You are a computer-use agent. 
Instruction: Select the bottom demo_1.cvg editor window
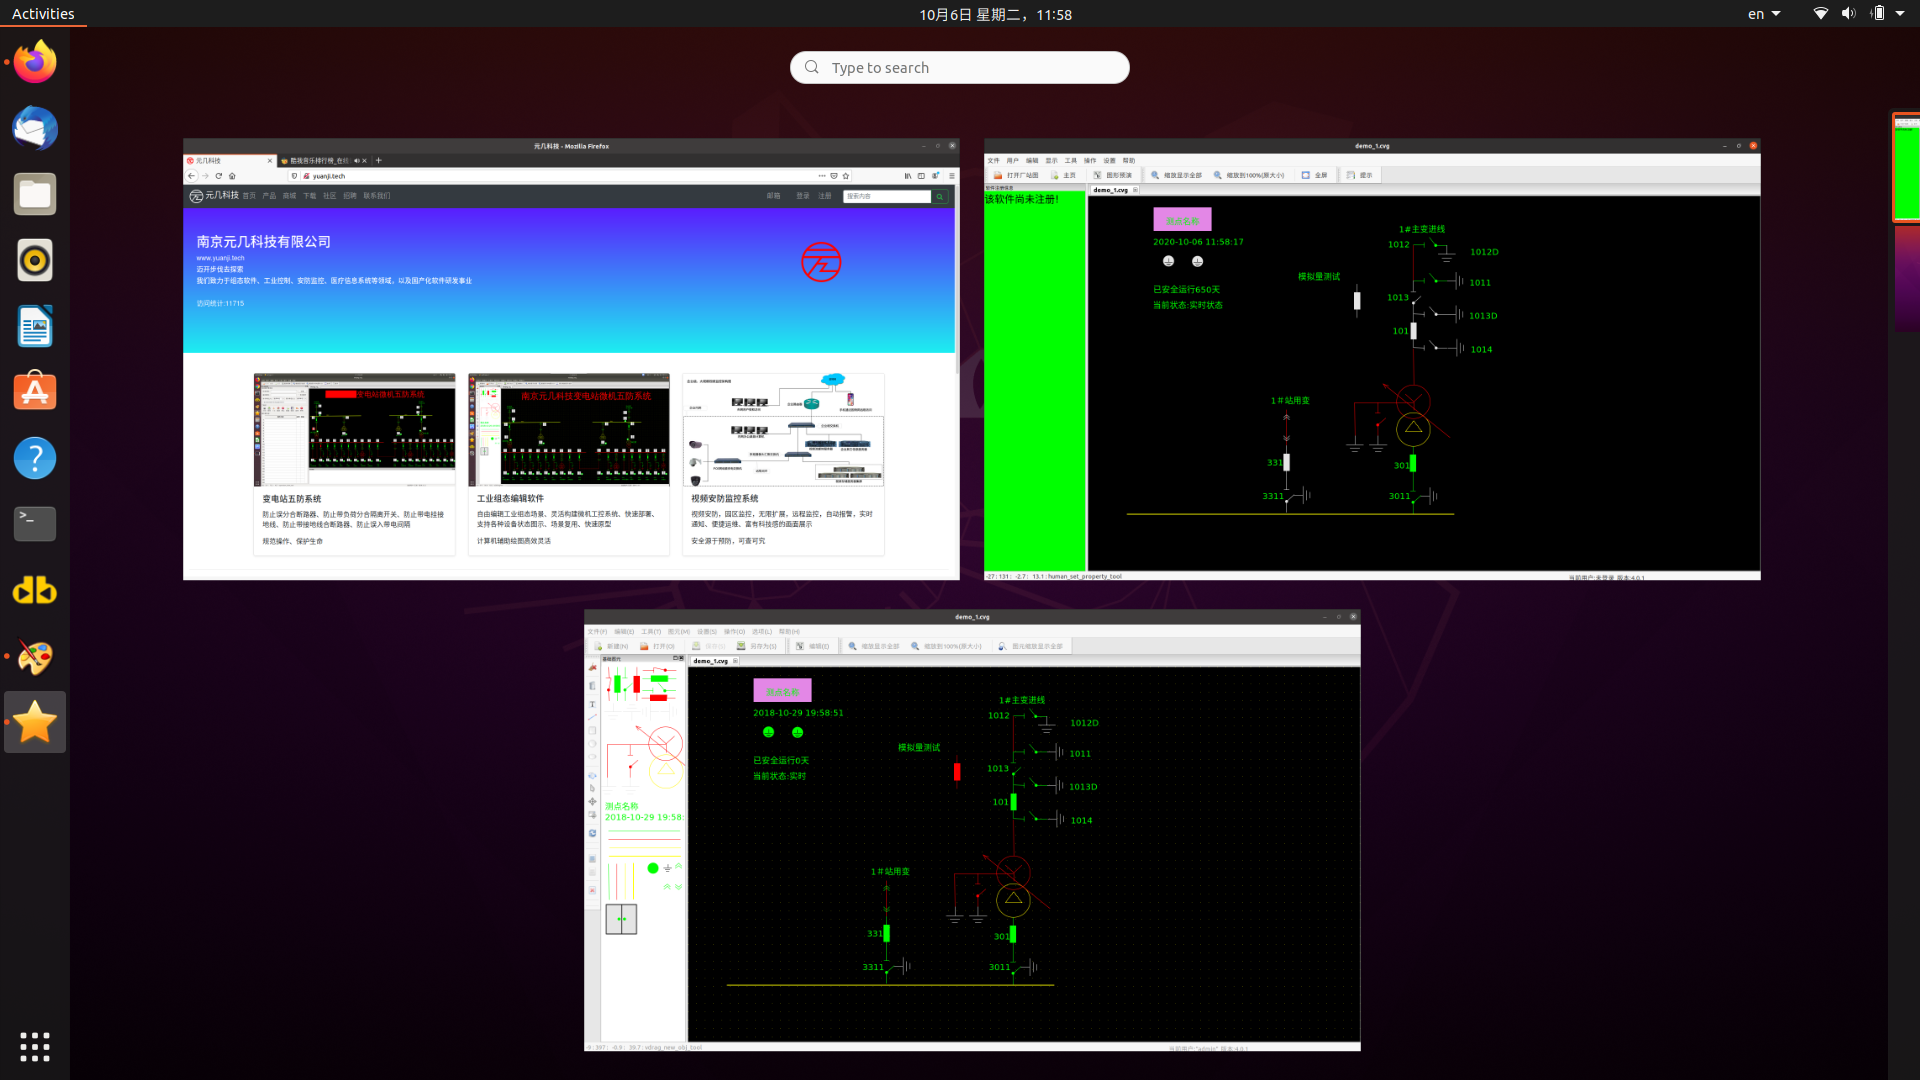[972, 830]
